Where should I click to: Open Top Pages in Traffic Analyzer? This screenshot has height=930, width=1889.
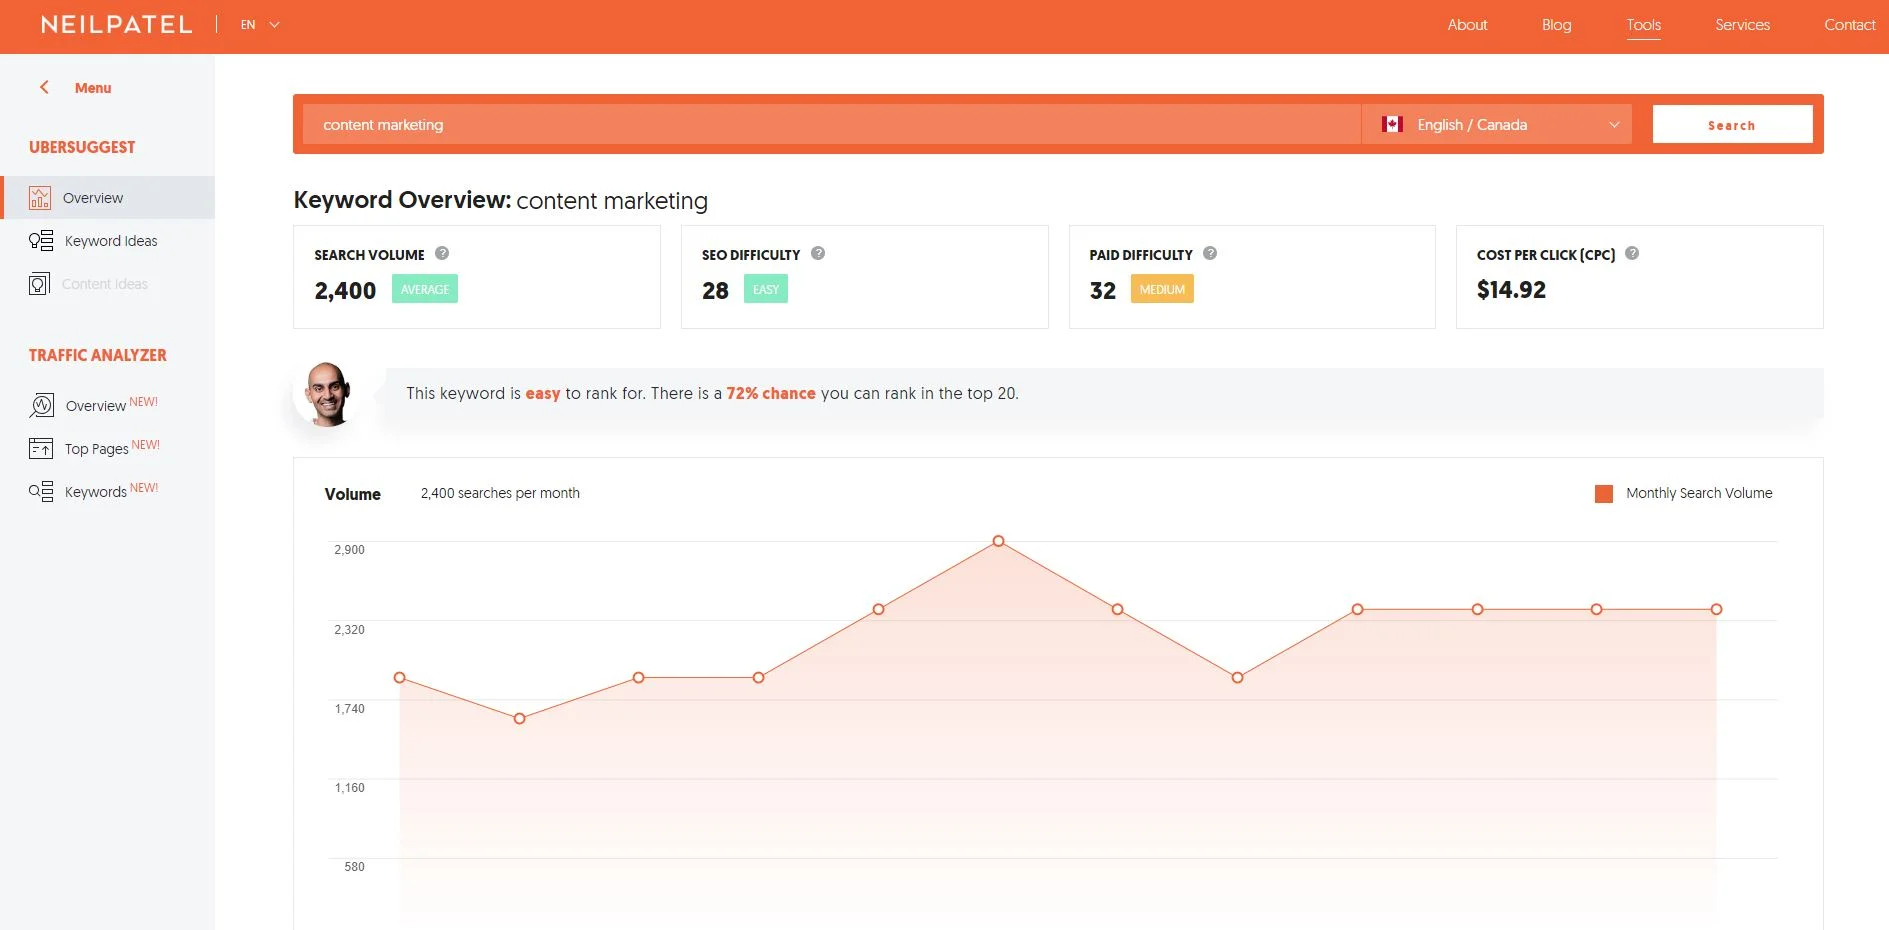click(x=97, y=449)
